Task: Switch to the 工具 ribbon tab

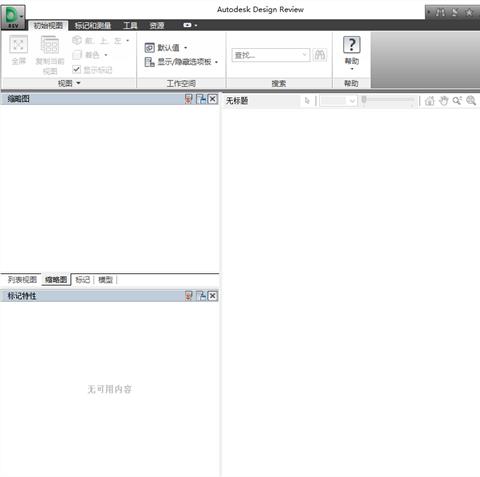Action: pyautogui.click(x=130, y=25)
